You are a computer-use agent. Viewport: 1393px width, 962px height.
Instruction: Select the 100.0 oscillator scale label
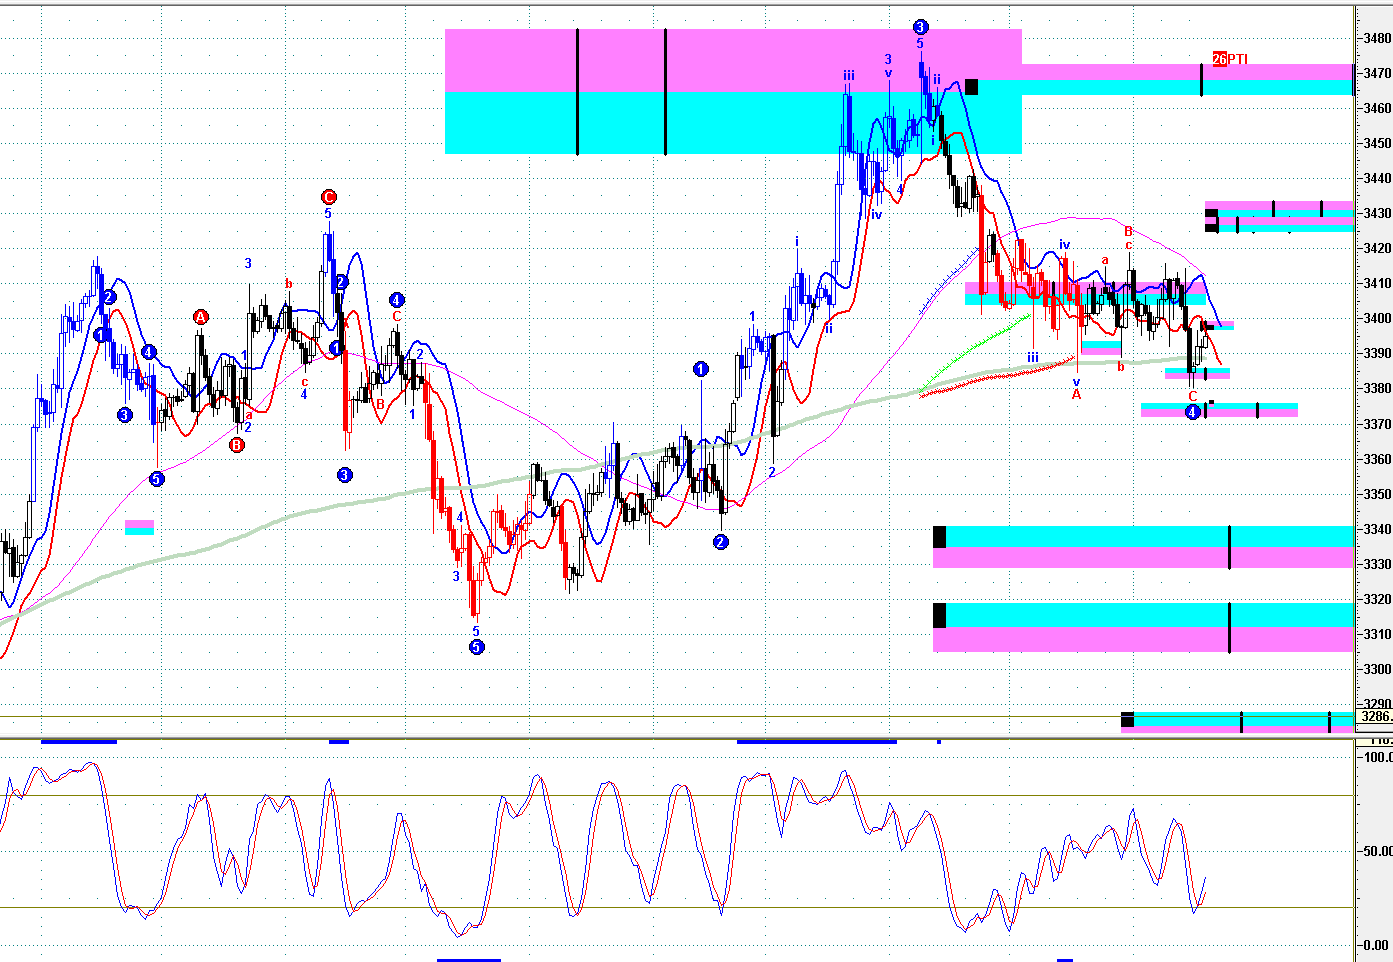coord(1378,757)
